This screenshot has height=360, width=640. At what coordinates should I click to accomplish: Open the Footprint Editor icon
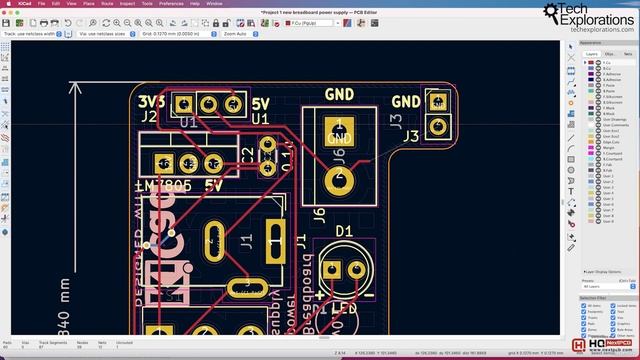pos(240,23)
